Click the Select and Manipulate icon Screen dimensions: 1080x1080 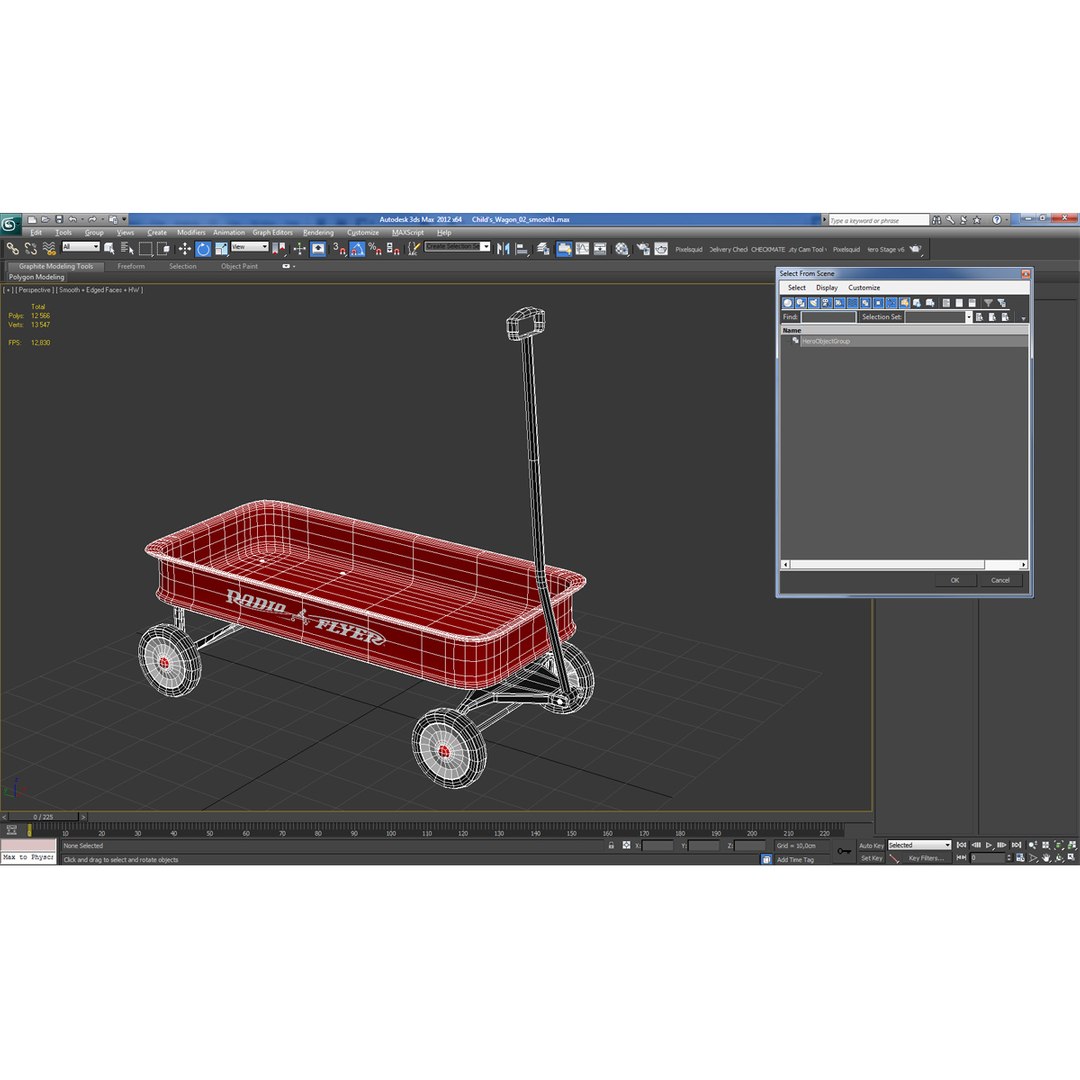[299, 249]
